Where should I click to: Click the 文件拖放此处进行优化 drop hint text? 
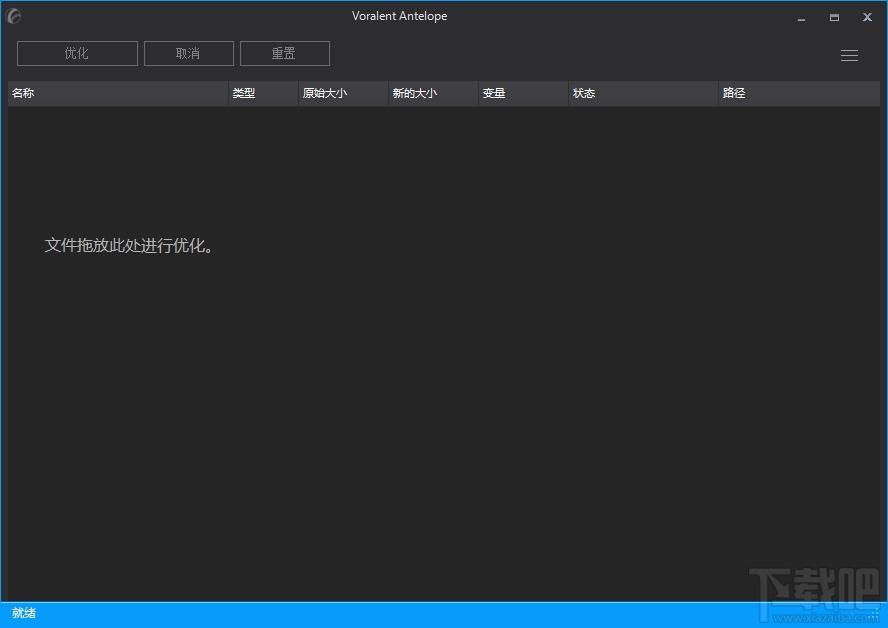click(129, 245)
